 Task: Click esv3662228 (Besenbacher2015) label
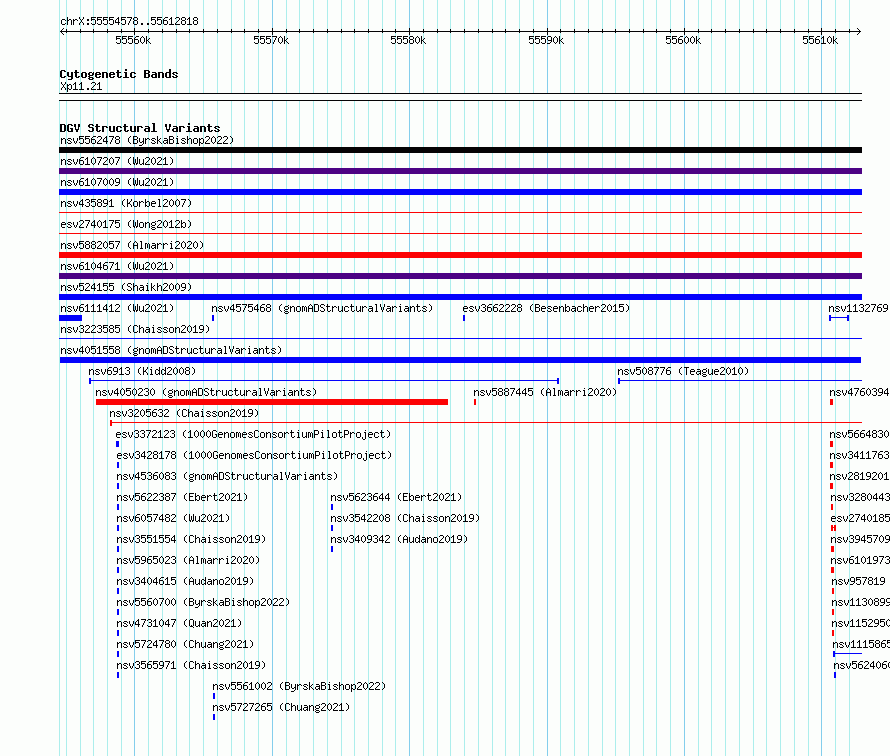tap(546, 308)
